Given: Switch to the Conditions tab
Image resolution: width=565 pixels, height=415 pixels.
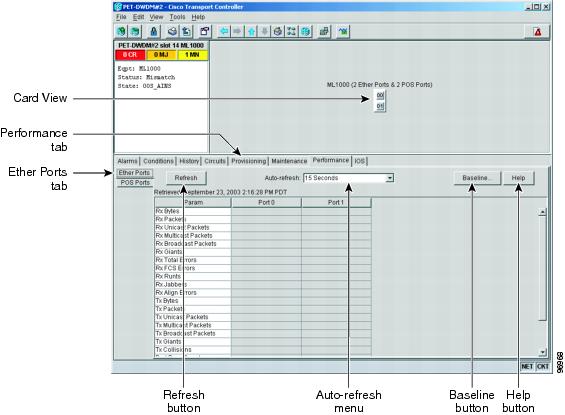Looking at the screenshot, I should 158,161.
